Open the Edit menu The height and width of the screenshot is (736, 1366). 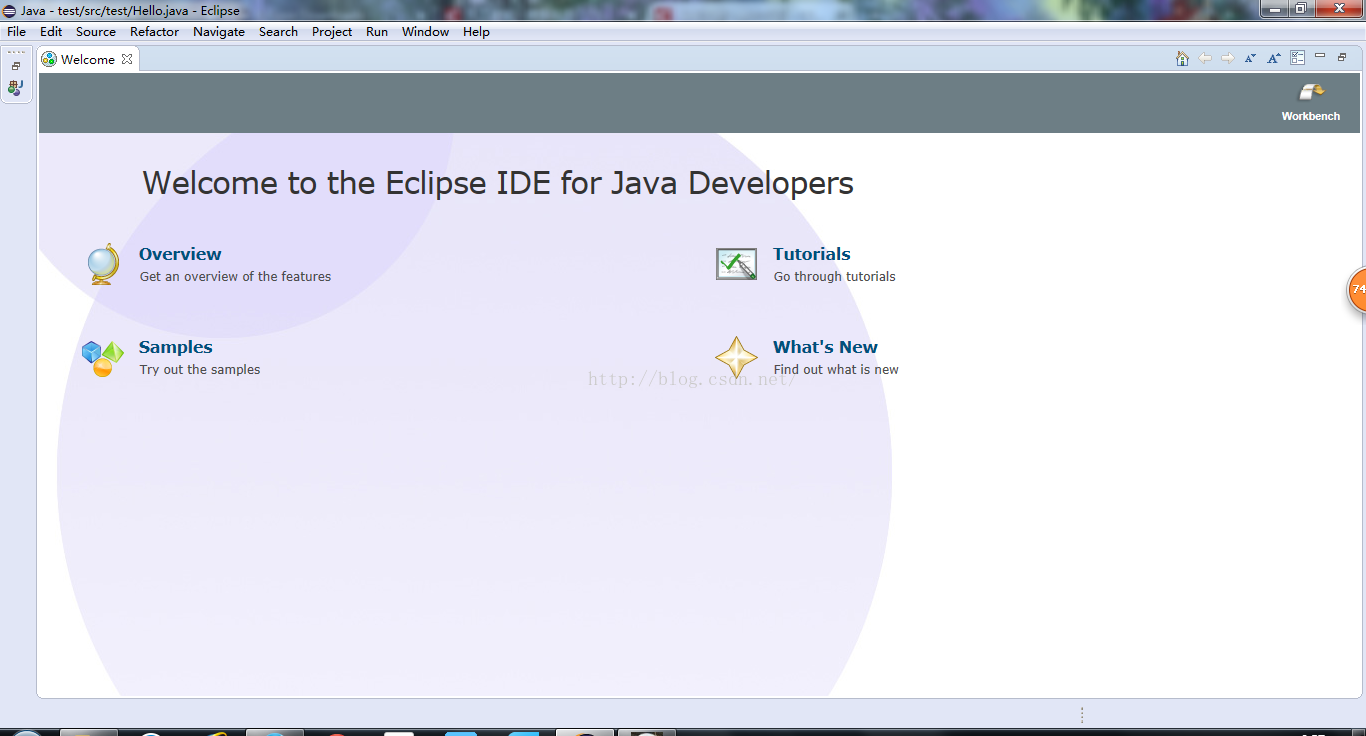click(x=51, y=31)
